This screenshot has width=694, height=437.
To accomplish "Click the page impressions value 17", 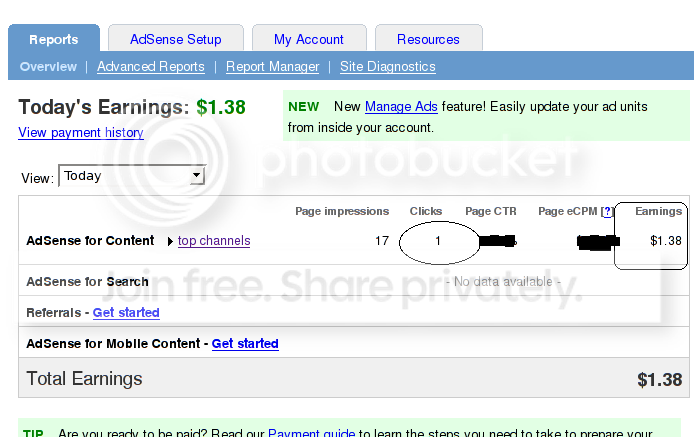I will pyautogui.click(x=382, y=241).
